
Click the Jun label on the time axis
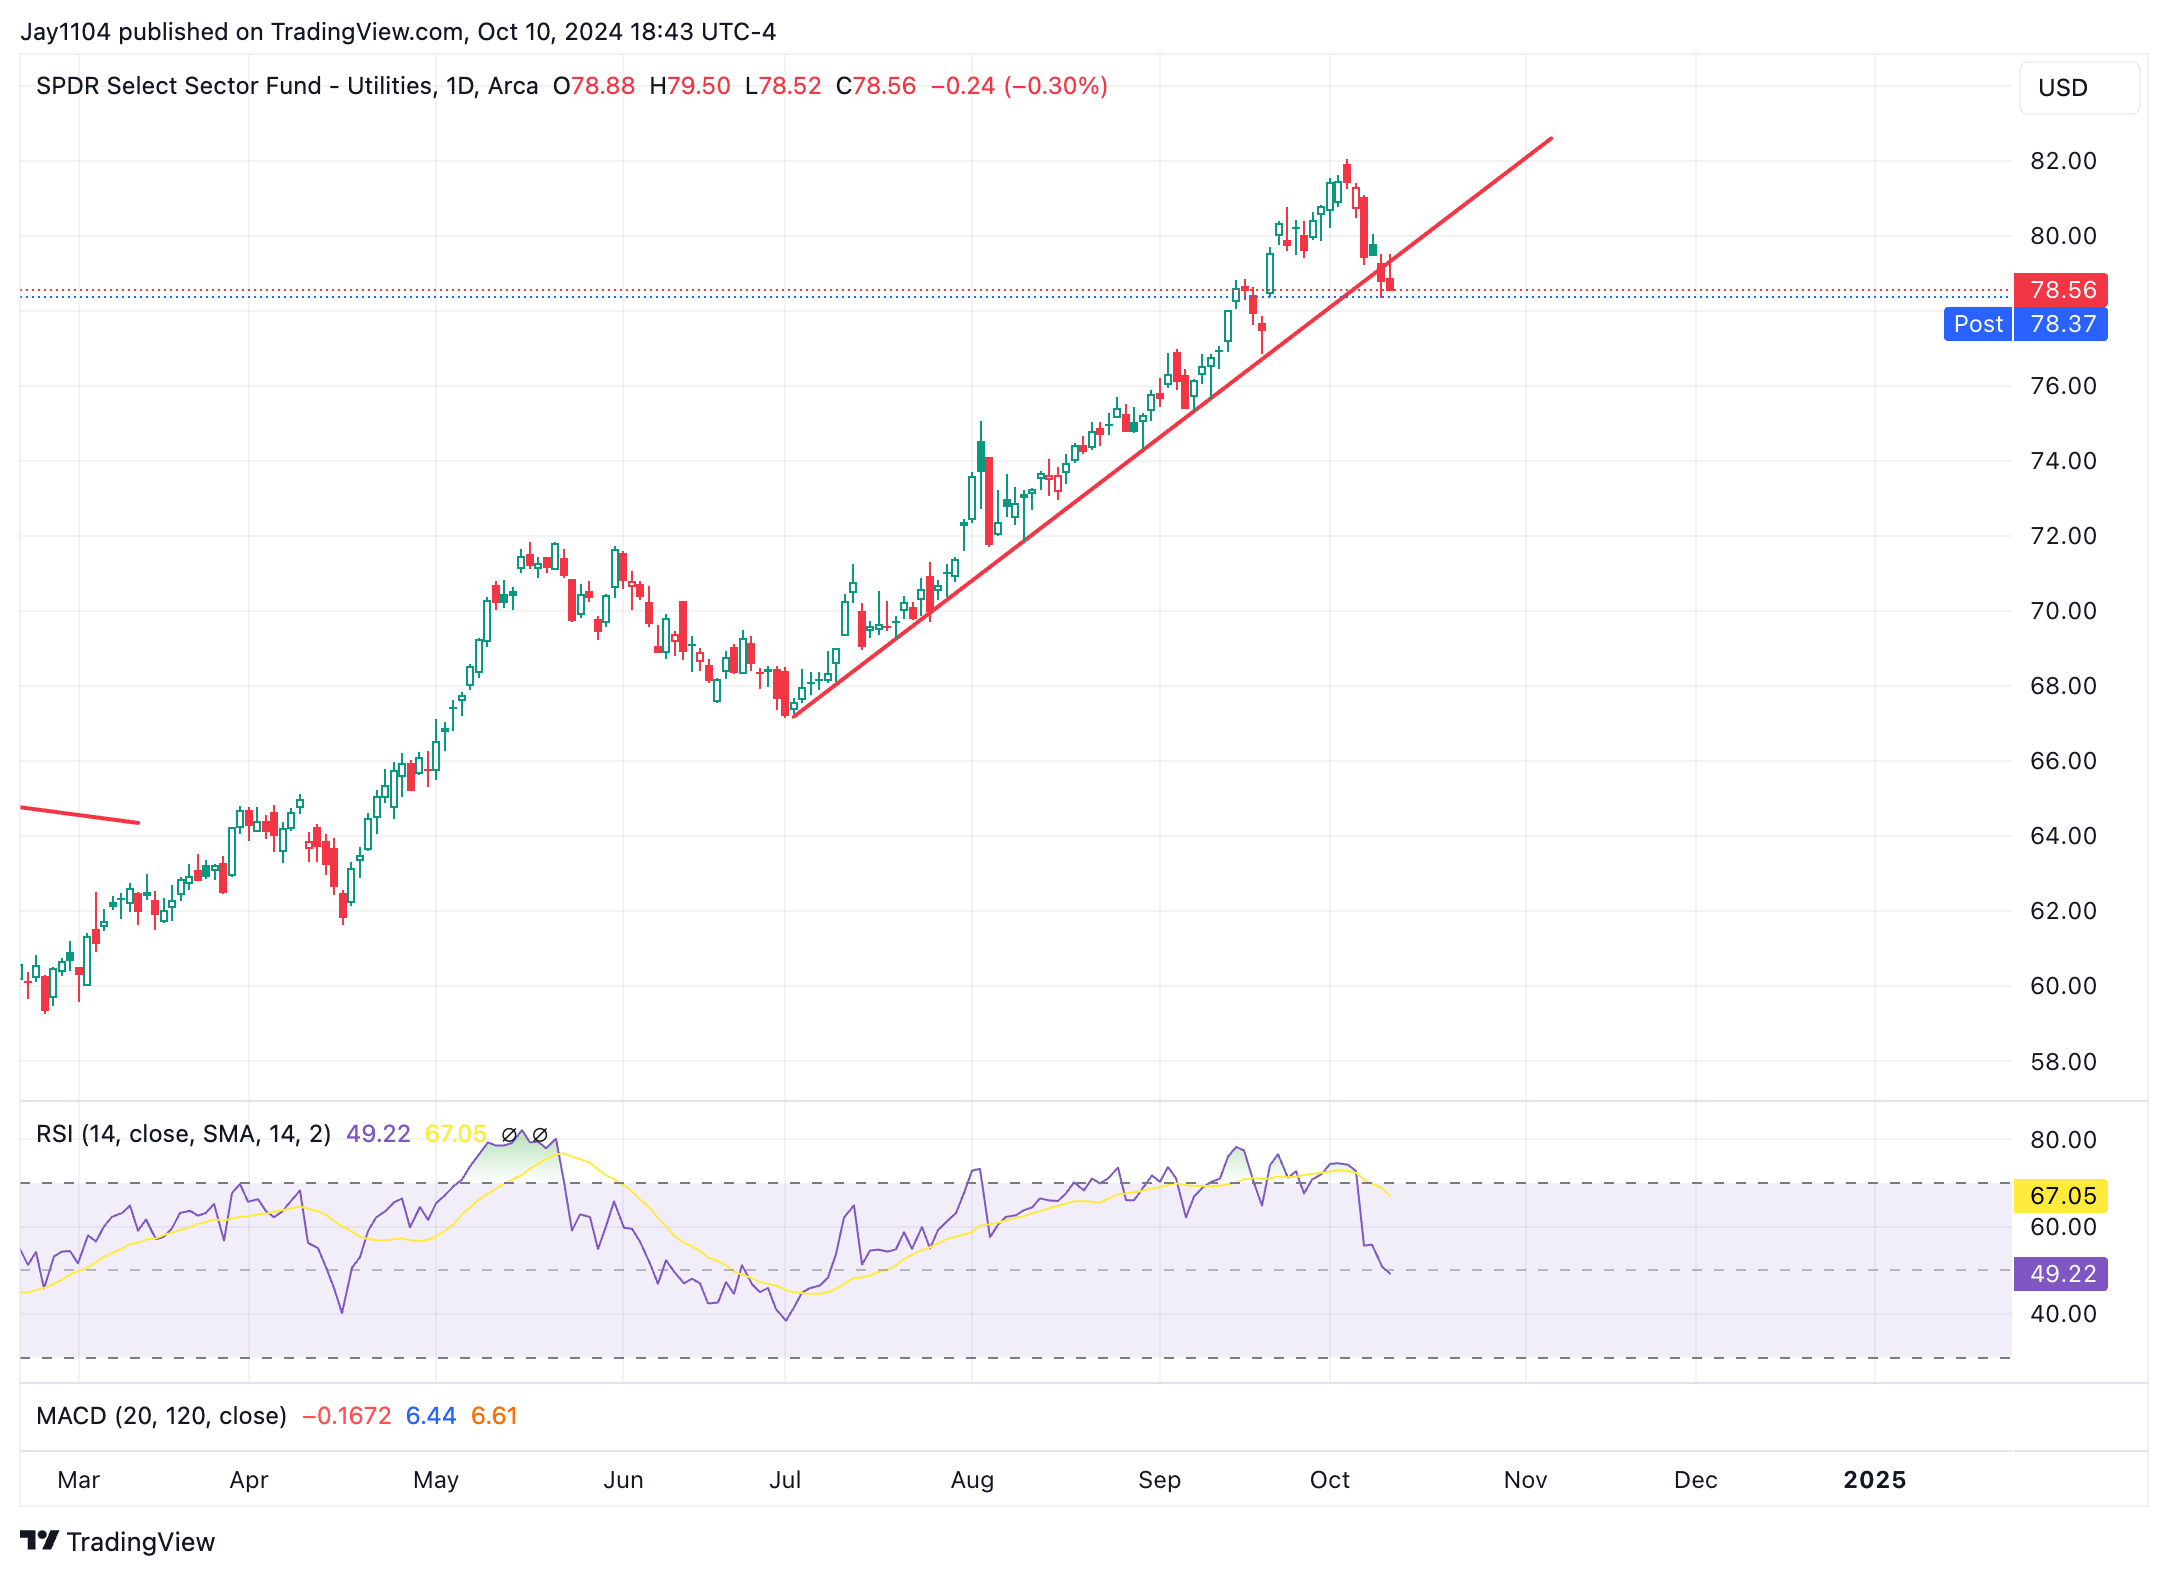coord(623,1480)
